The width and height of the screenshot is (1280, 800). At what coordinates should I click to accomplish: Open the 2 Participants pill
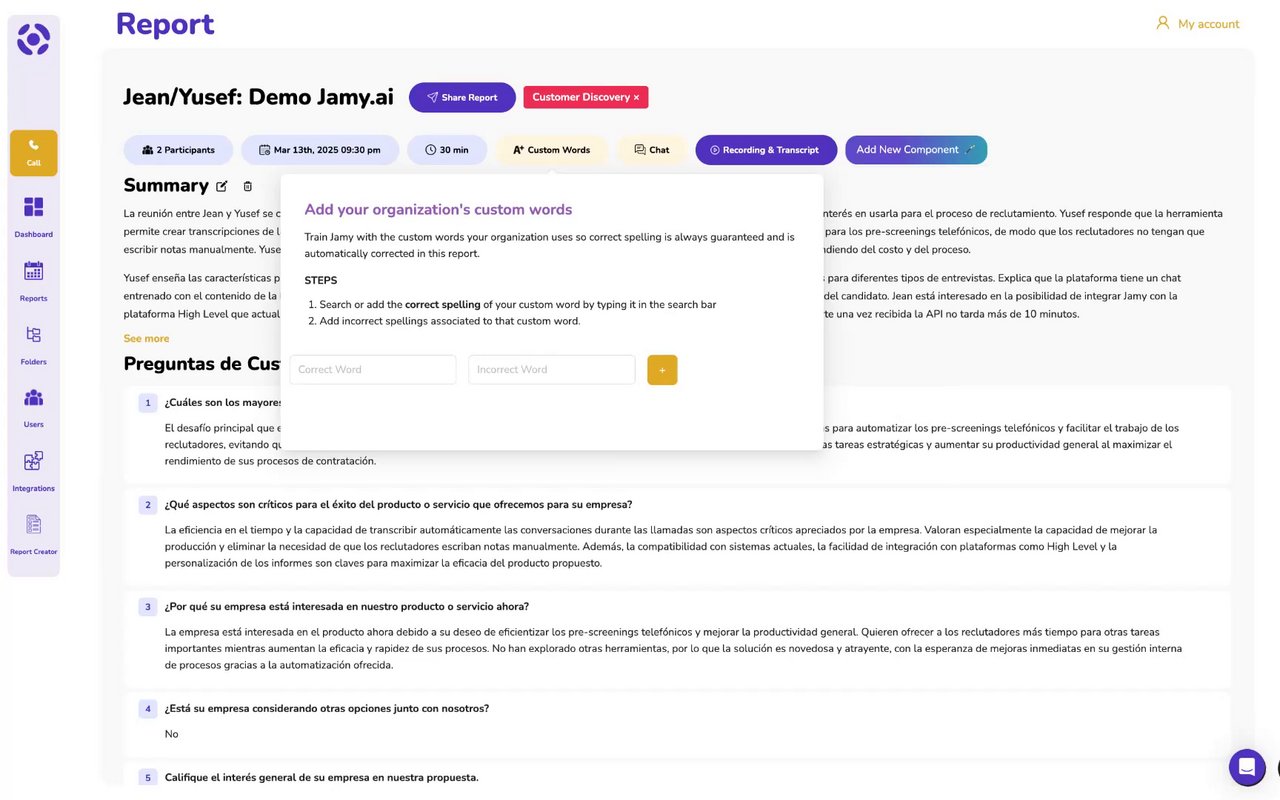tap(178, 150)
